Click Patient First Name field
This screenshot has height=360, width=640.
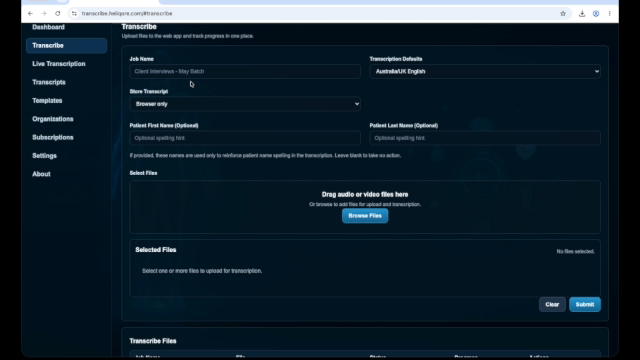click(245, 138)
